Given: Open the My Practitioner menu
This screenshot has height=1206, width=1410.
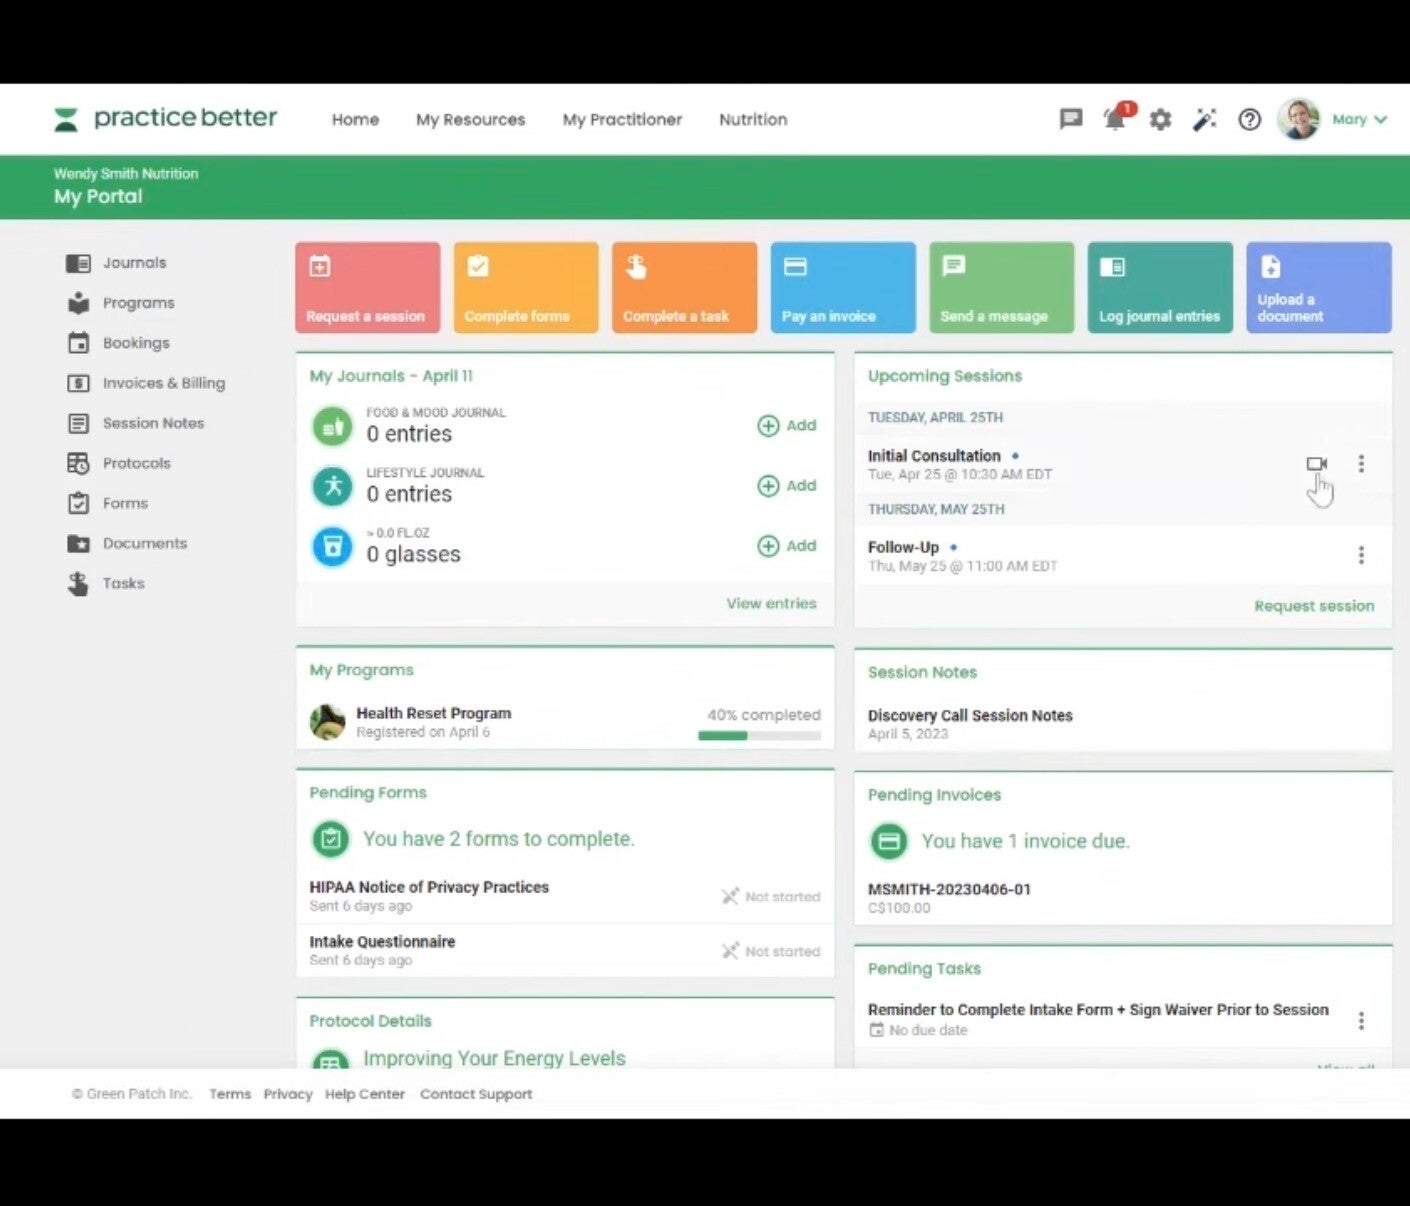Looking at the screenshot, I should point(622,120).
